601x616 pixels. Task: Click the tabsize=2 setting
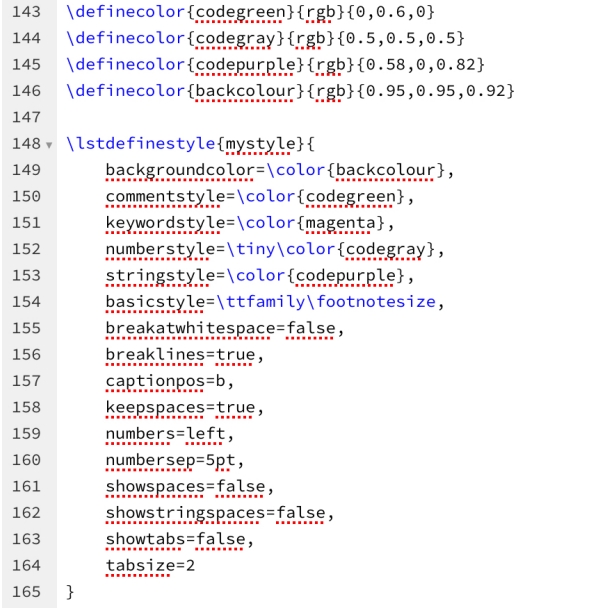click(150, 565)
